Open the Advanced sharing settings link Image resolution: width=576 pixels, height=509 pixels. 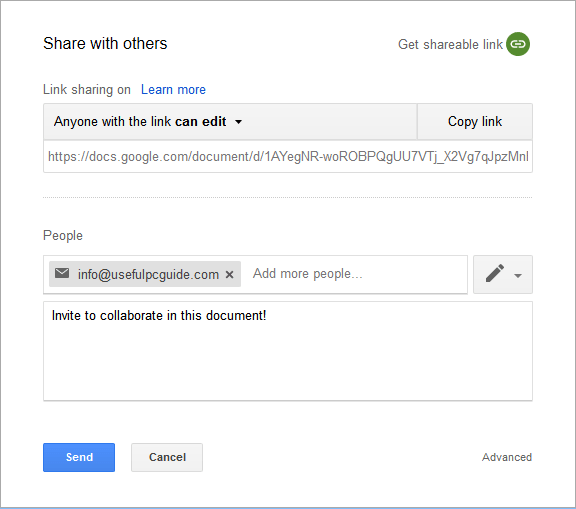tap(507, 457)
